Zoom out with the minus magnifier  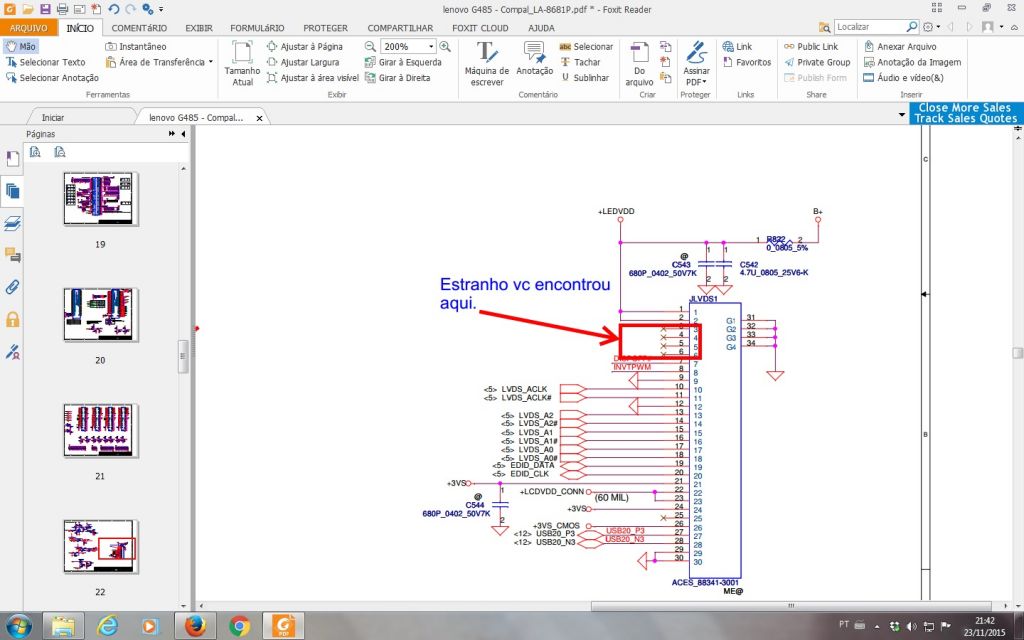(370, 46)
